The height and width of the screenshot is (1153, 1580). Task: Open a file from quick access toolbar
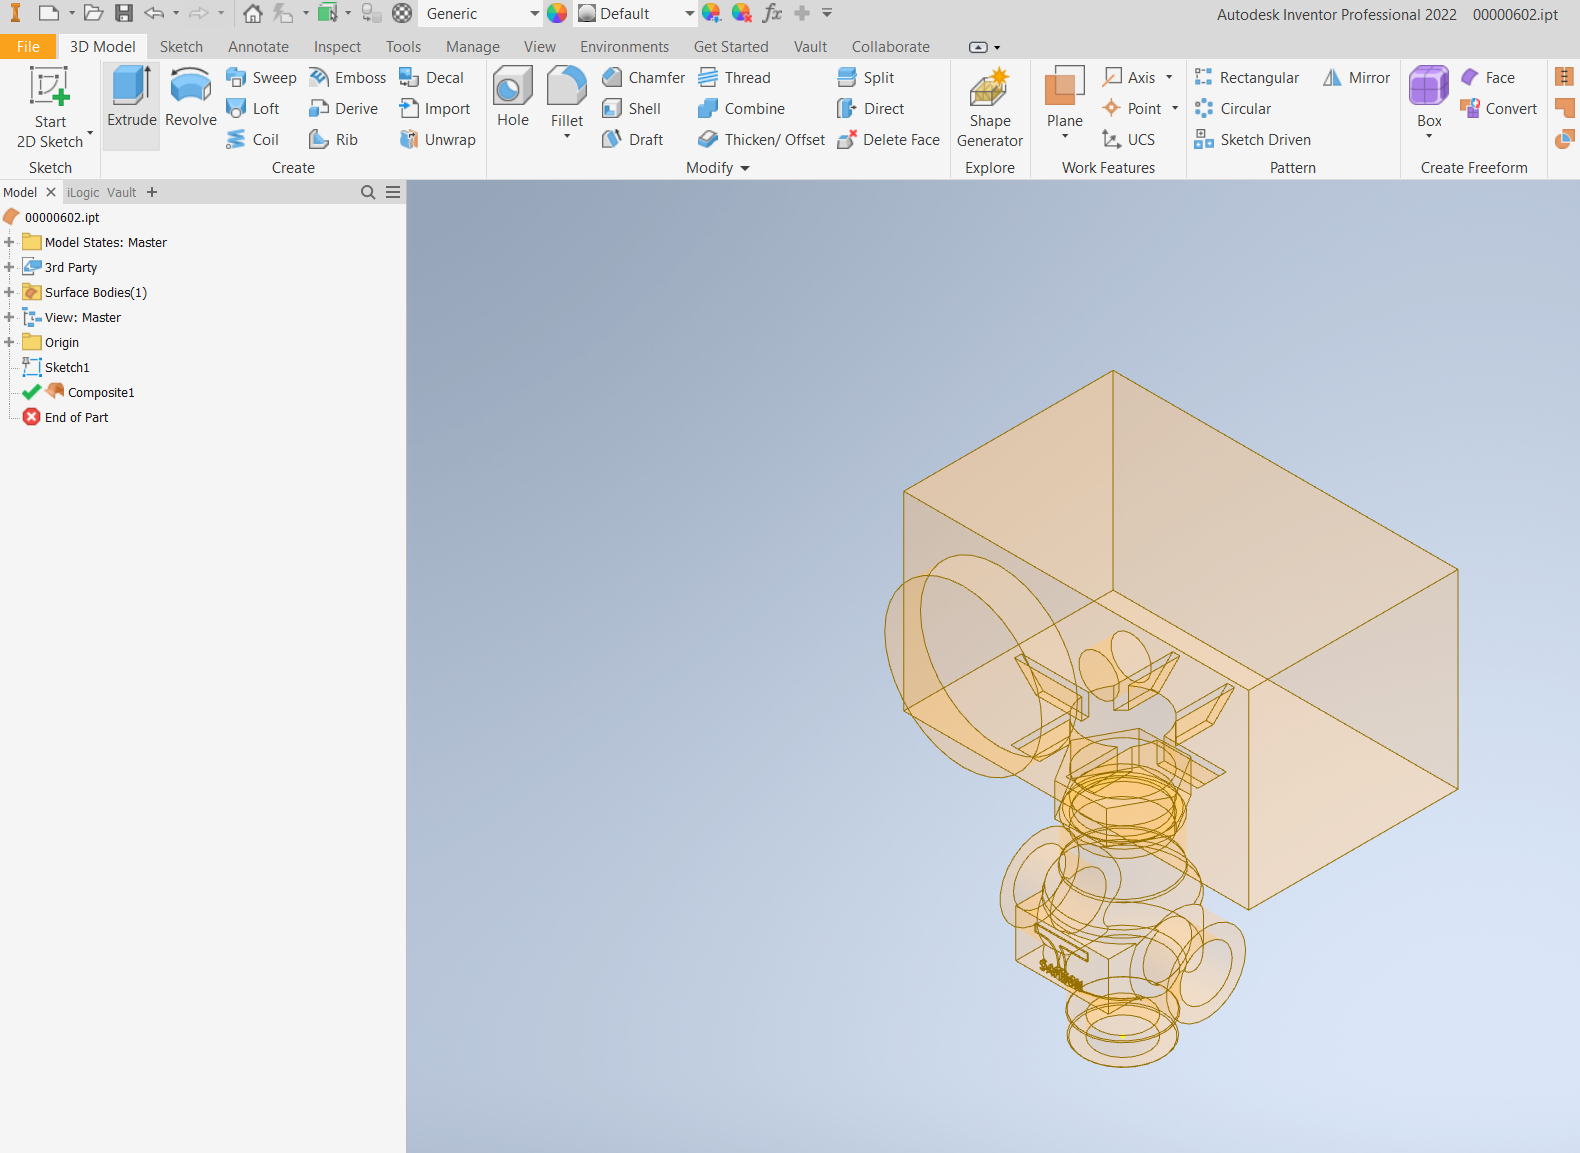94,13
